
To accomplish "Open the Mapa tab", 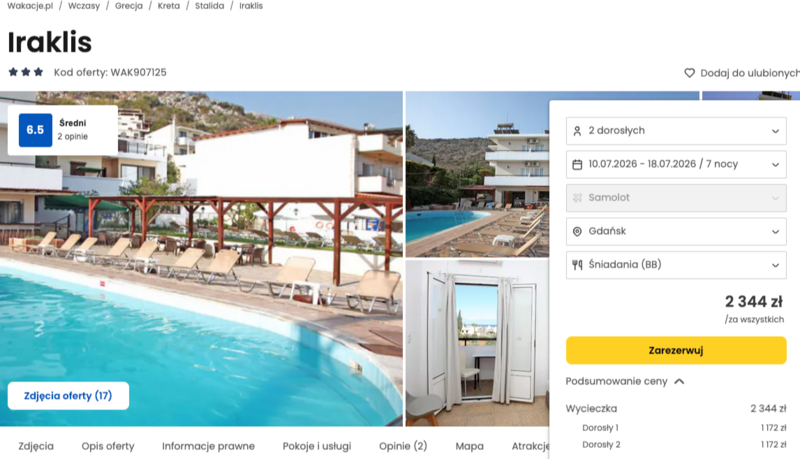I will click(469, 446).
